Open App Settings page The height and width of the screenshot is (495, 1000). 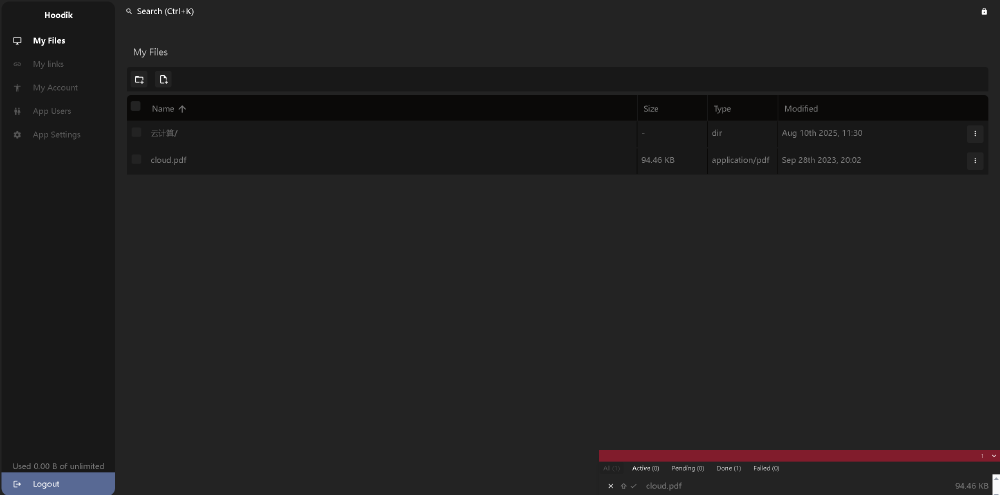tap(57, 135)
